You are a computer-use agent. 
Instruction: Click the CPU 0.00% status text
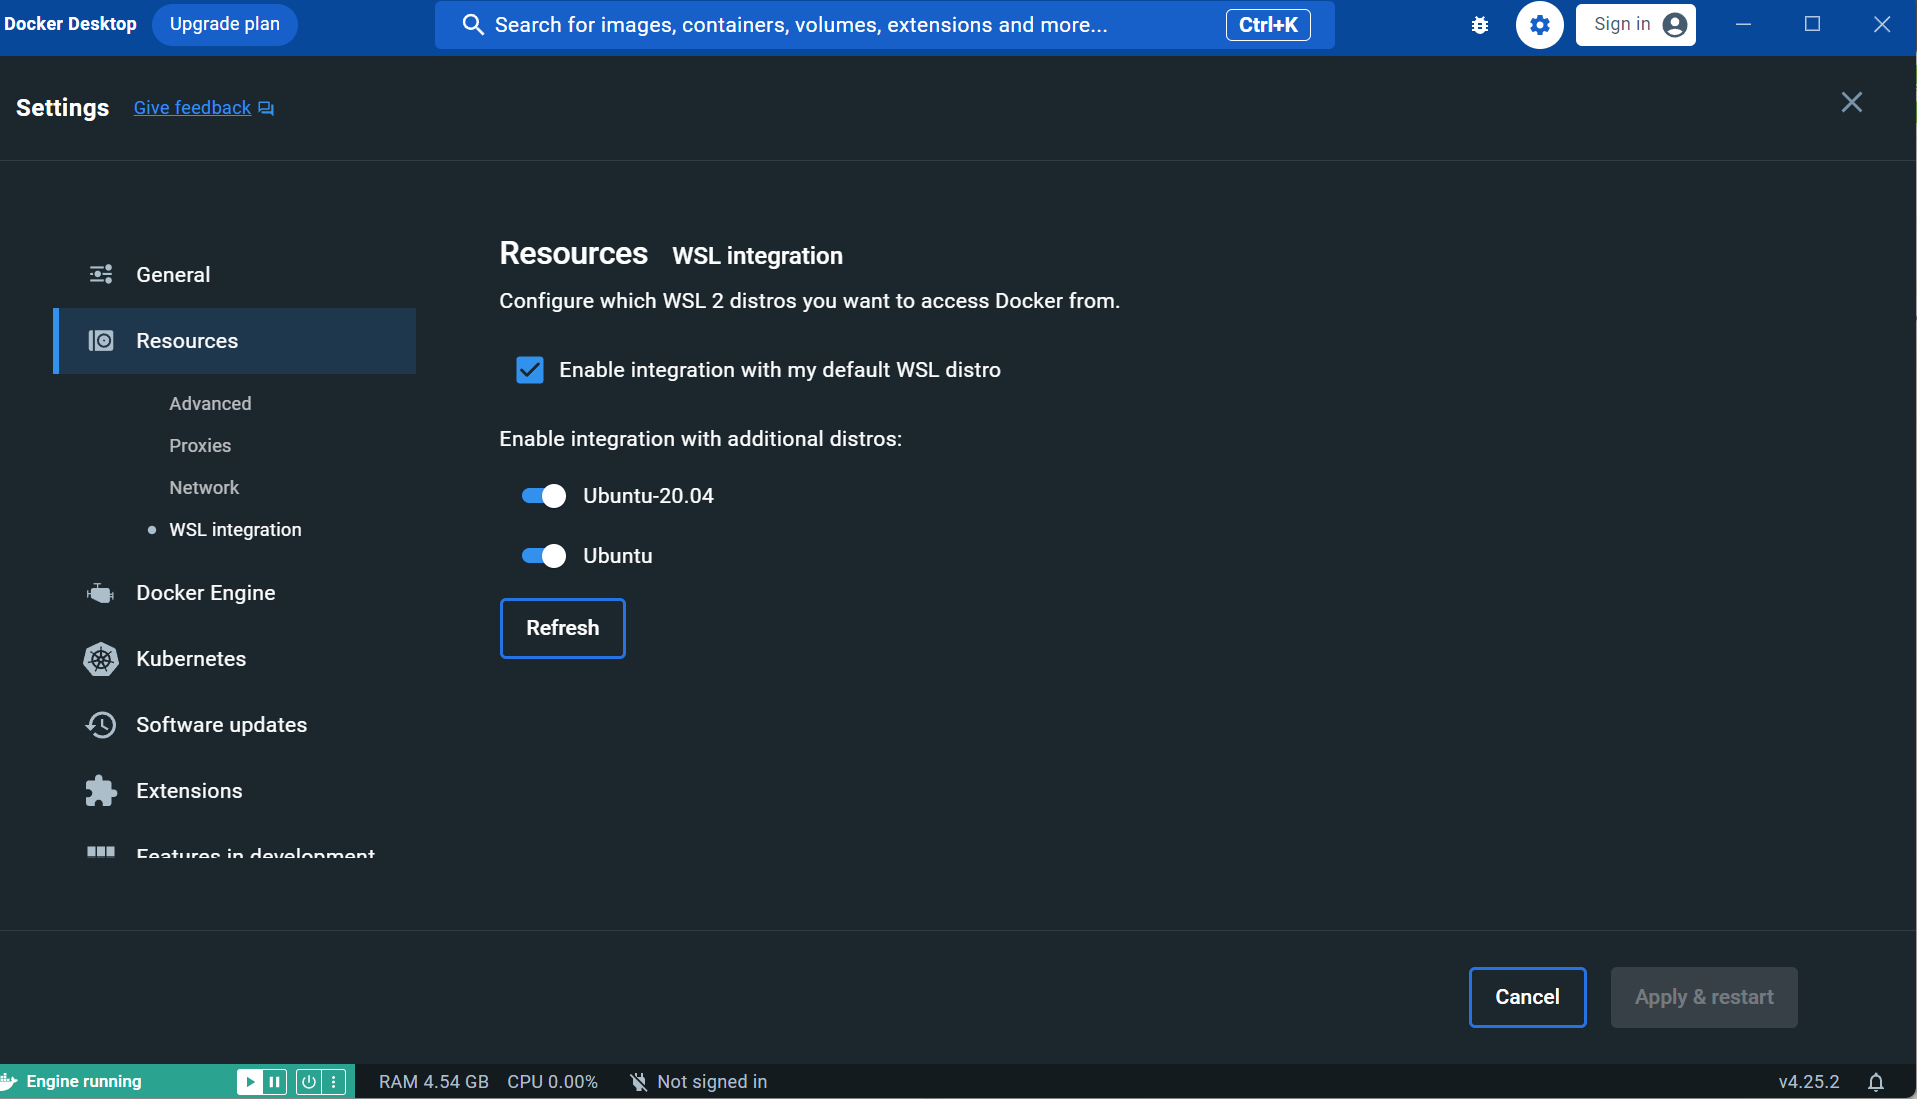click(553, 1082)
